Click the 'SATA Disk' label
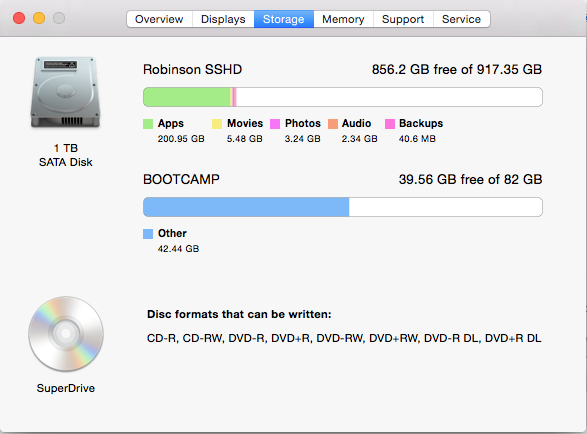Screen dimensions: 587x434 (66, 163)
